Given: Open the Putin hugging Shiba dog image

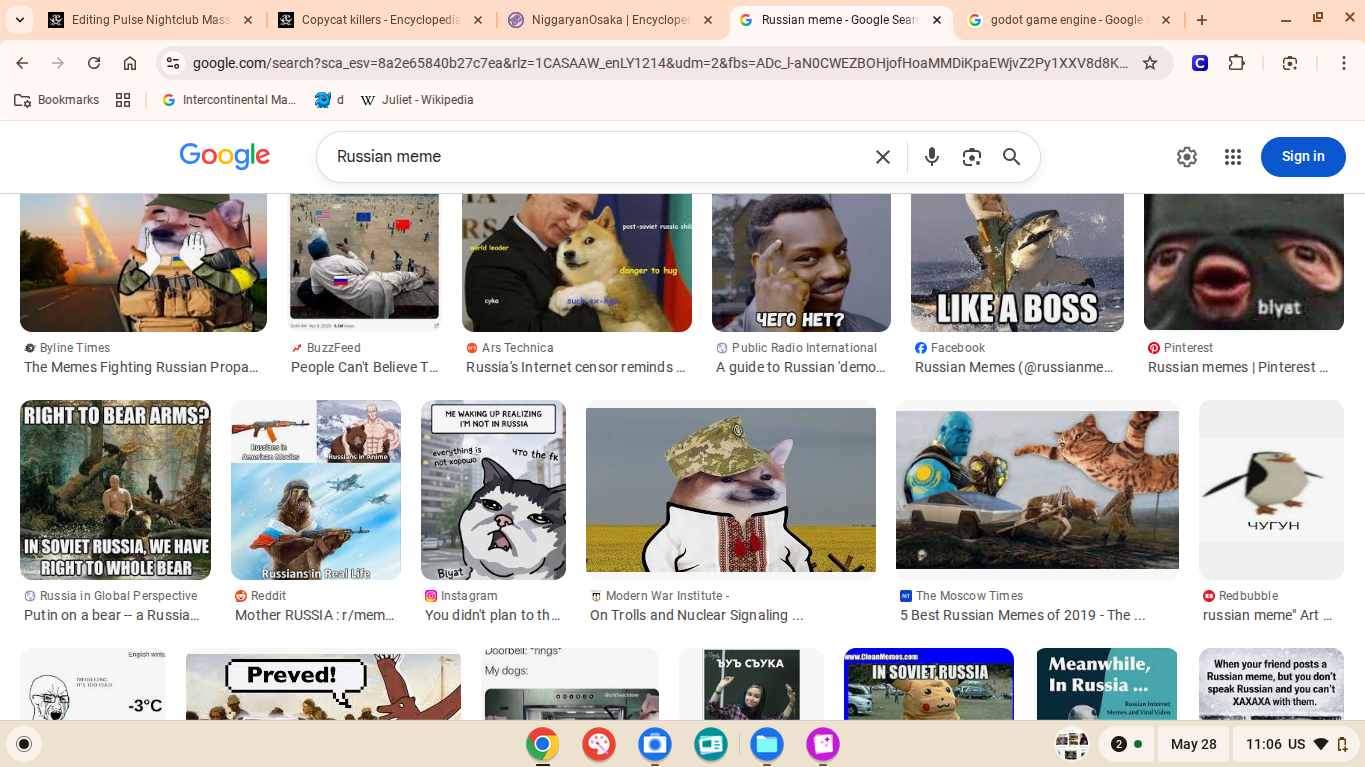Looking at the screenshot, I should click(577, 262).
